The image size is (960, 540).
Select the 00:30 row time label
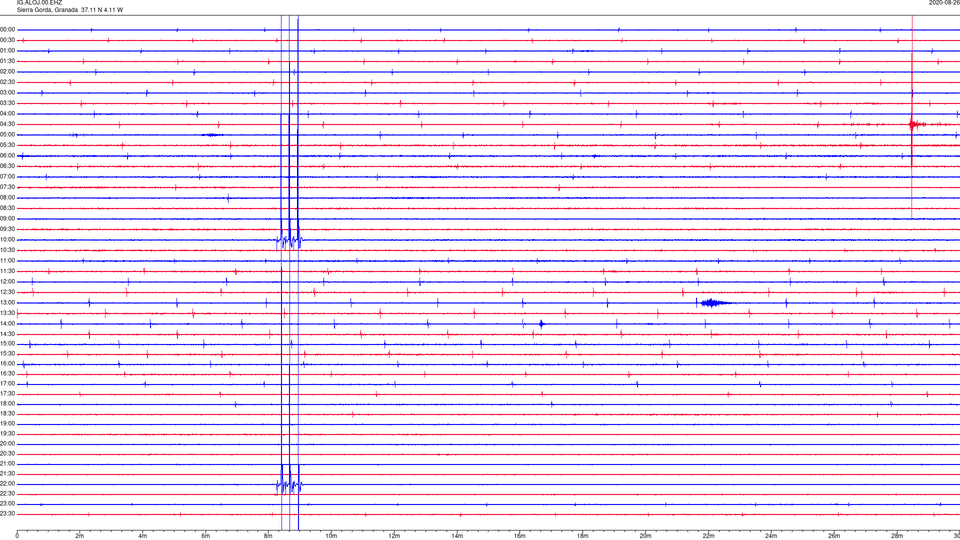coord(7,40)
